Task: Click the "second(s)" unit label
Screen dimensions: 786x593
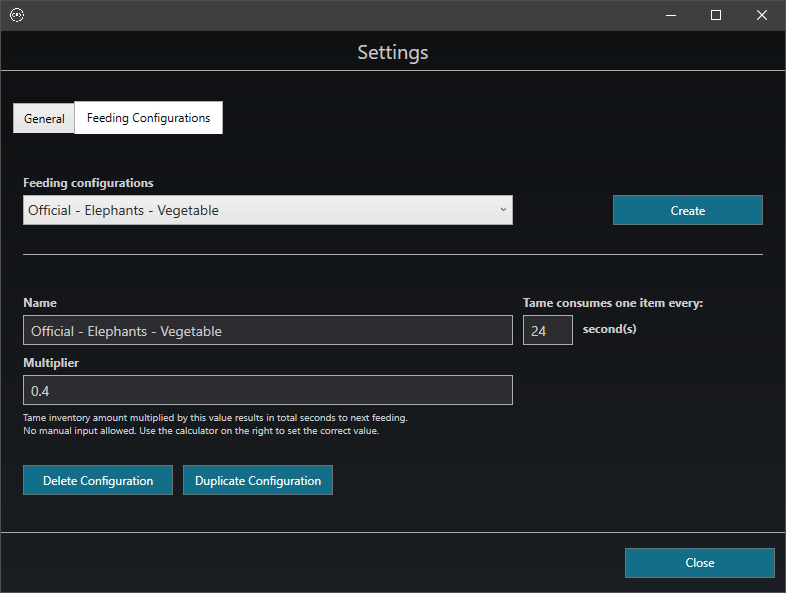Action: (x=609, y=329)
